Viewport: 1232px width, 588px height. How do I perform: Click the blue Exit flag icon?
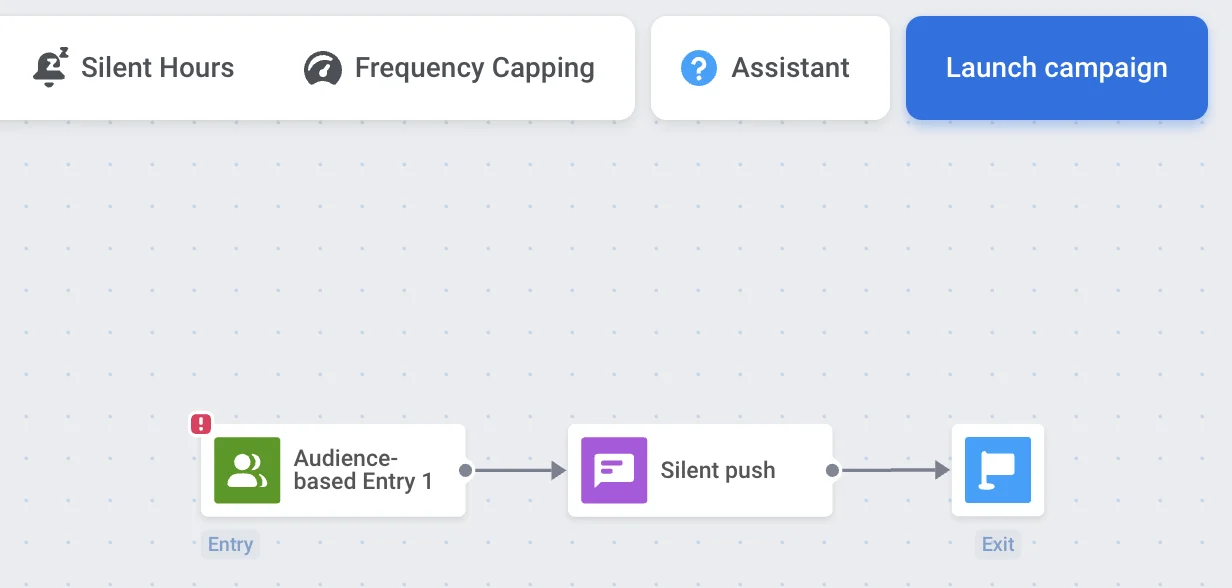998,470
